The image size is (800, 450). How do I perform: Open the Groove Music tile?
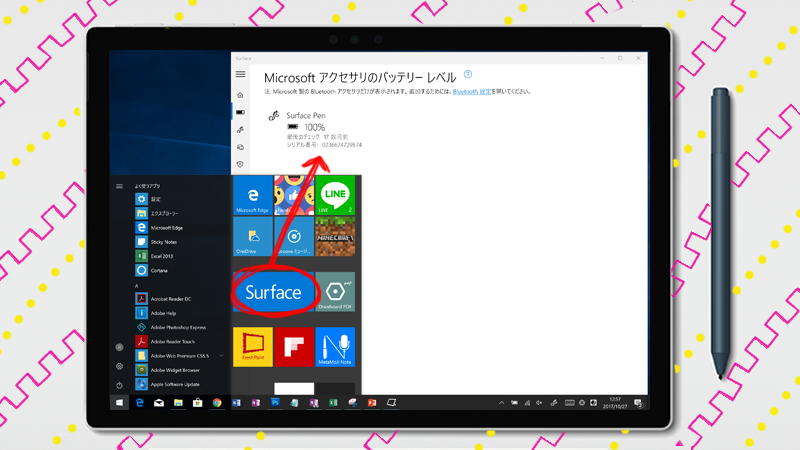294,236
